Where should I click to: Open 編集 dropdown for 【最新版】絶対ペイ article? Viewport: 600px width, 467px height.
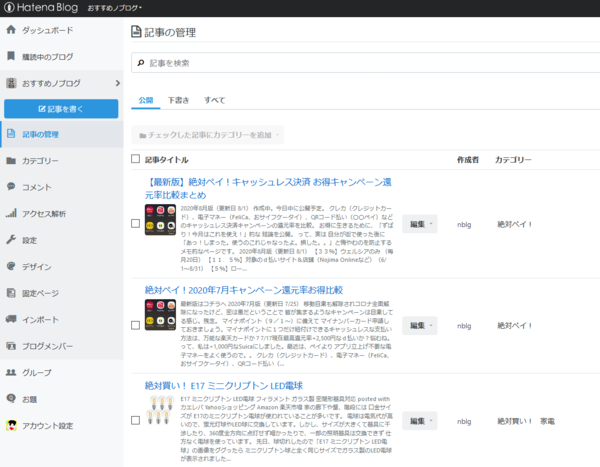pyautogui.click(x=420, y=224)
